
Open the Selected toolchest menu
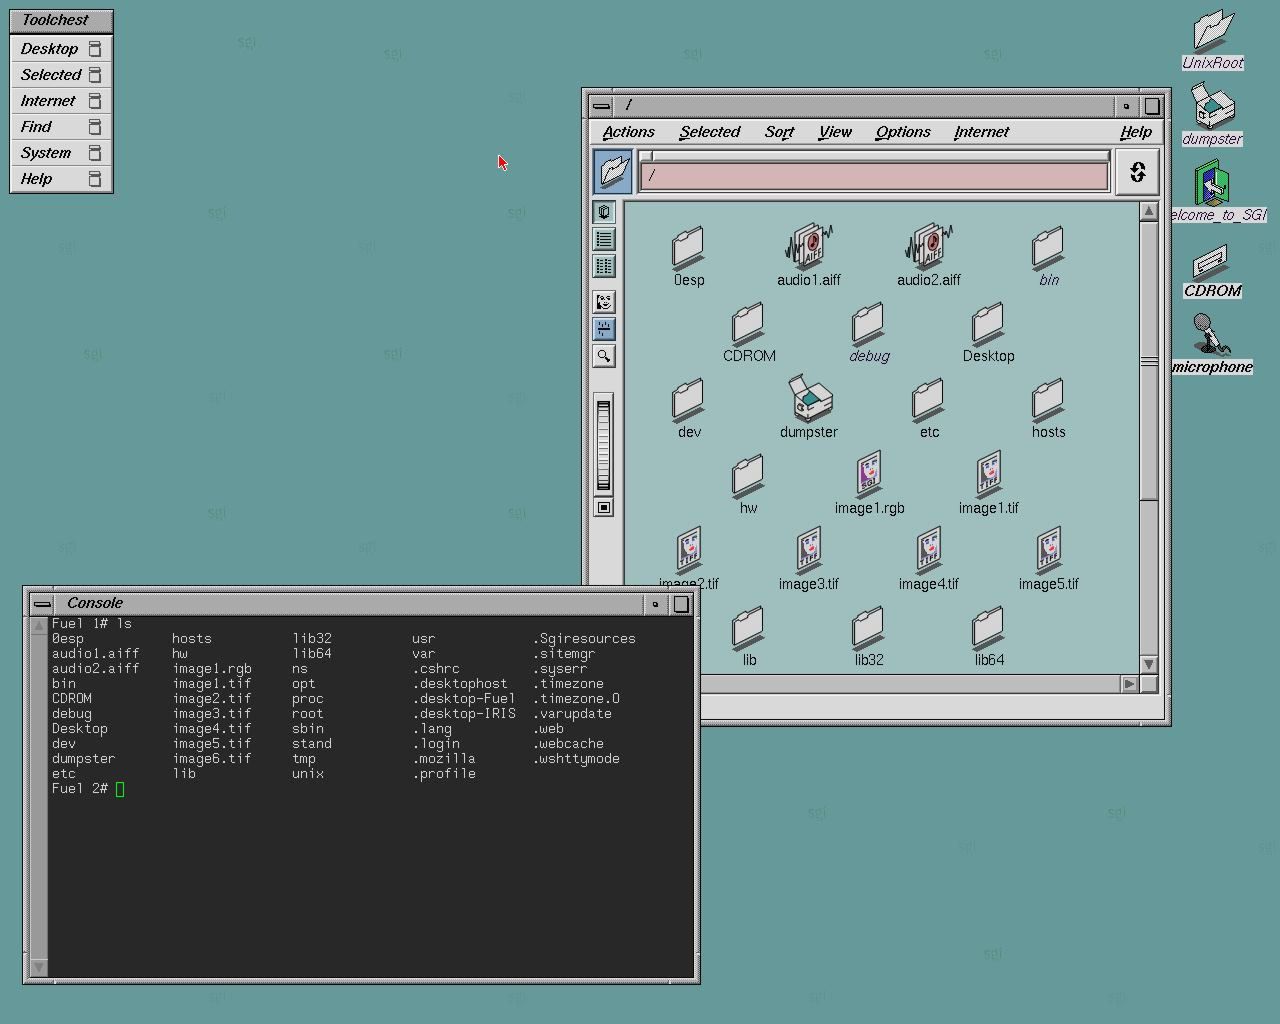[x=61, y=74]
